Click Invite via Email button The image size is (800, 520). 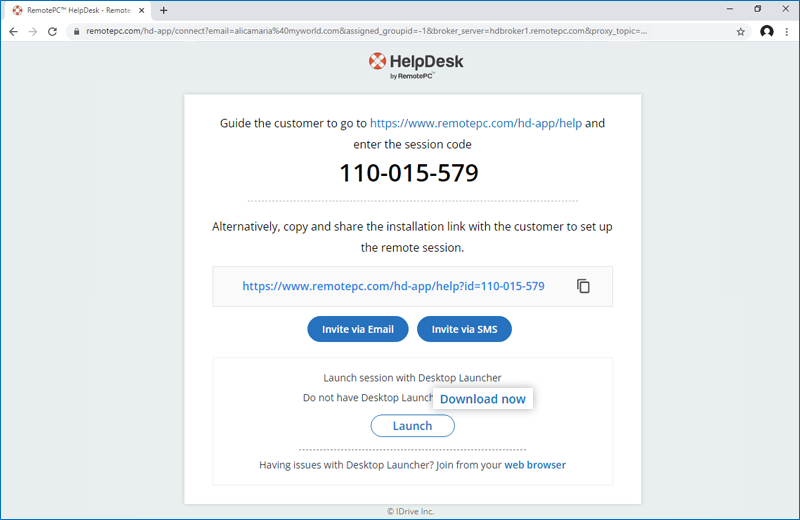point(358,329)
